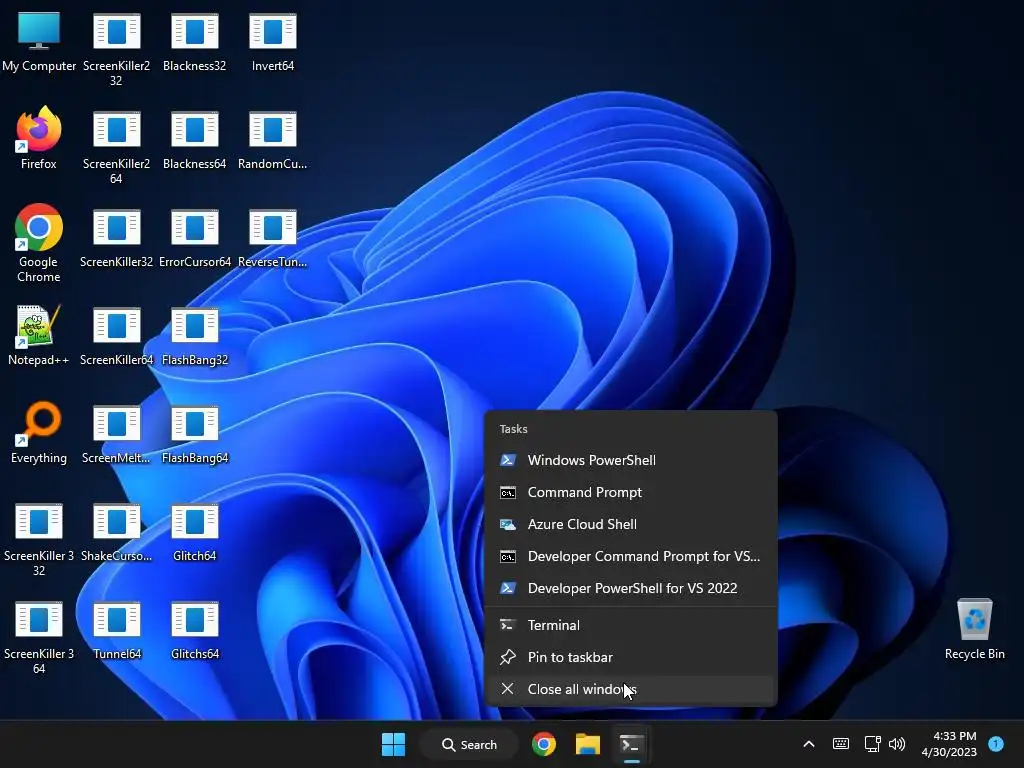Open the Firefox desktop shortcut
This screenshot has width=1024, height=768.
(x=39, y=138)
